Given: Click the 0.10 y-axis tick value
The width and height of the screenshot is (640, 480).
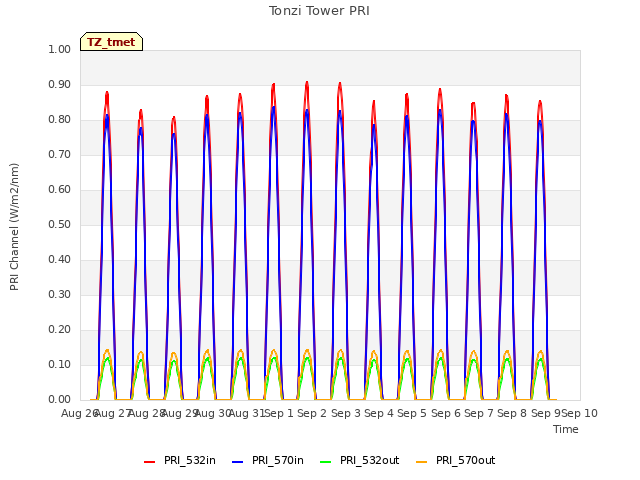Looking at the screenshot, I should (x=60, y=364).
